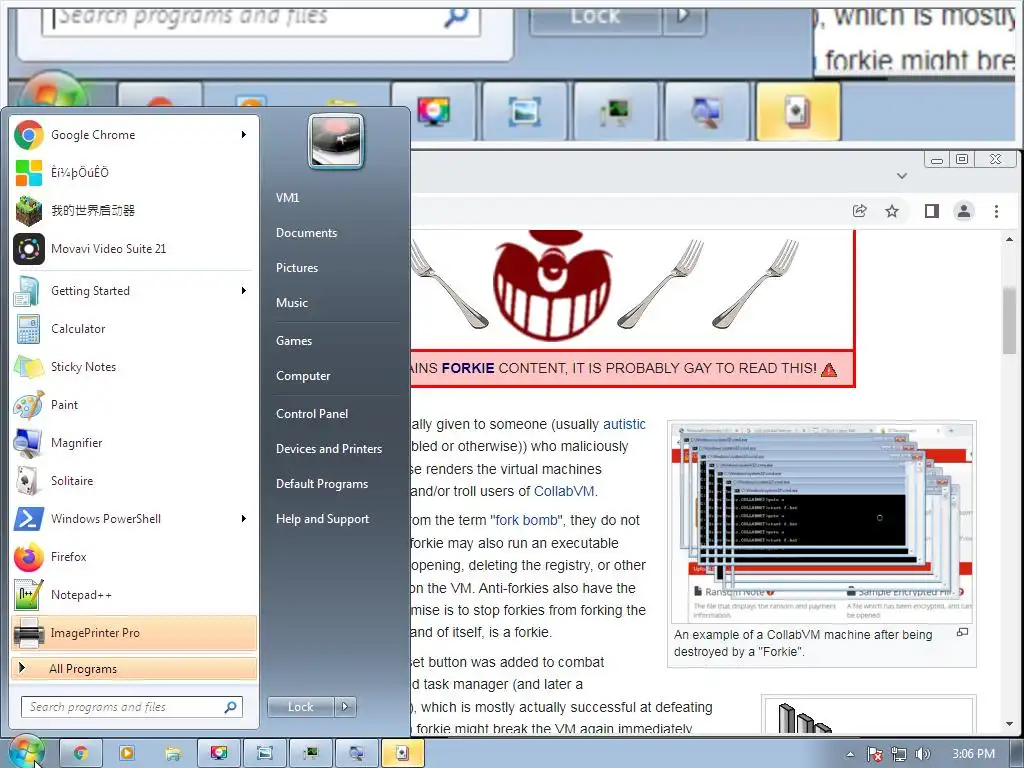The image size is (1024, 768).
Task: Expand All Programs in the Start menu
Action: [x=134, y=668]
